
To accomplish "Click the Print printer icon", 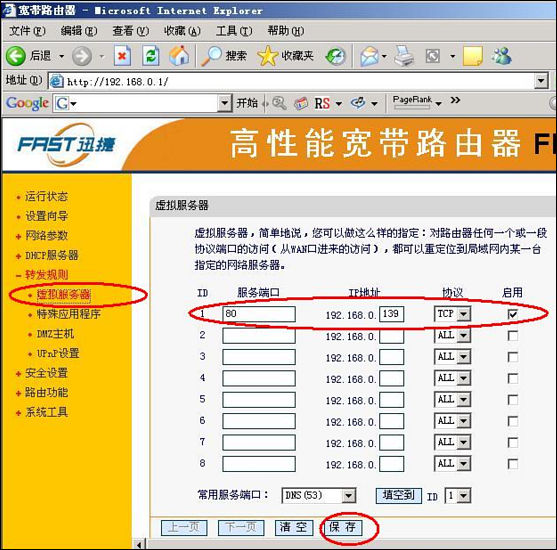I will (404, 56).
